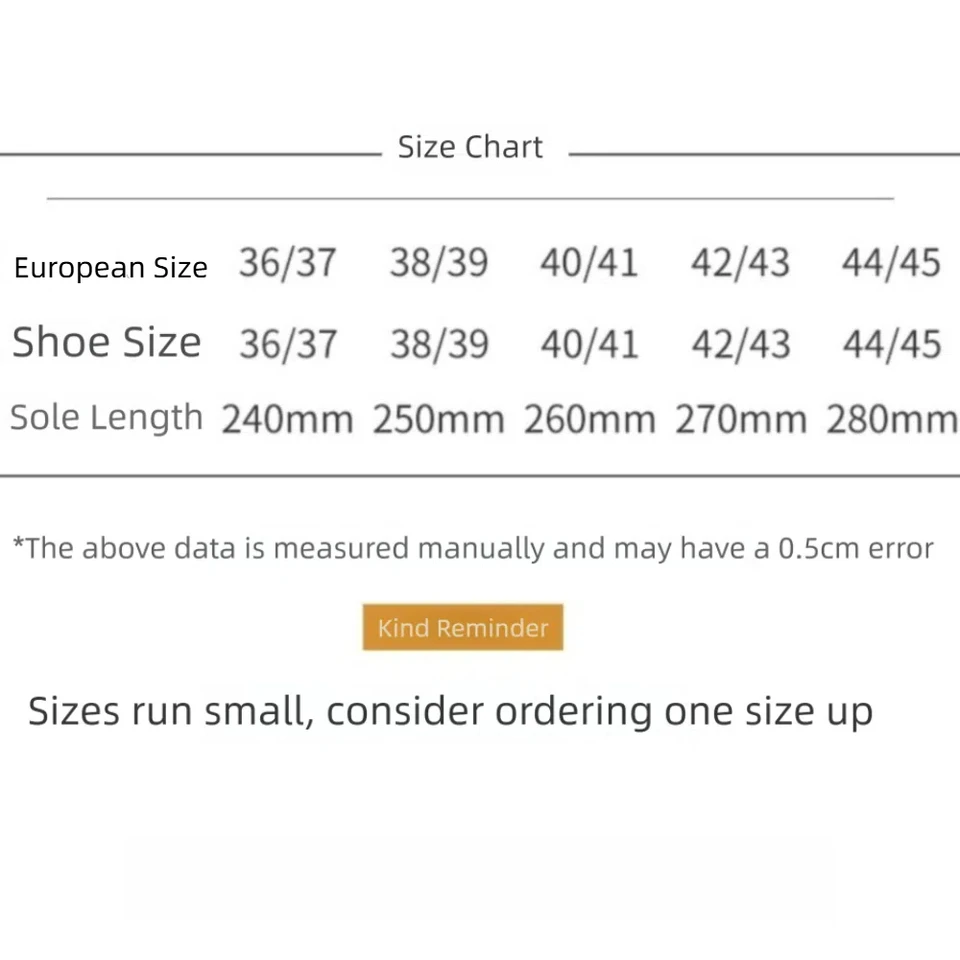The image size is (960, 960).
Task: Click the 0.5cm error measurement note
Action: (x=472, y=548)
